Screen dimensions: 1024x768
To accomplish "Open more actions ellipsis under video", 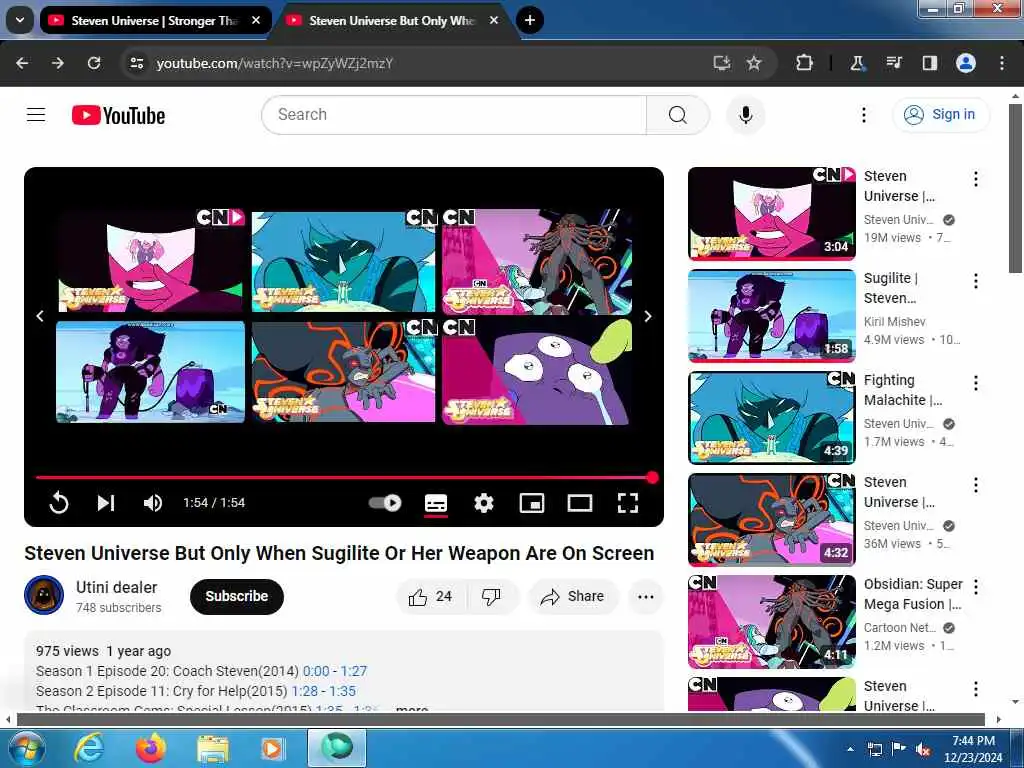I will [x=645, y=596].
